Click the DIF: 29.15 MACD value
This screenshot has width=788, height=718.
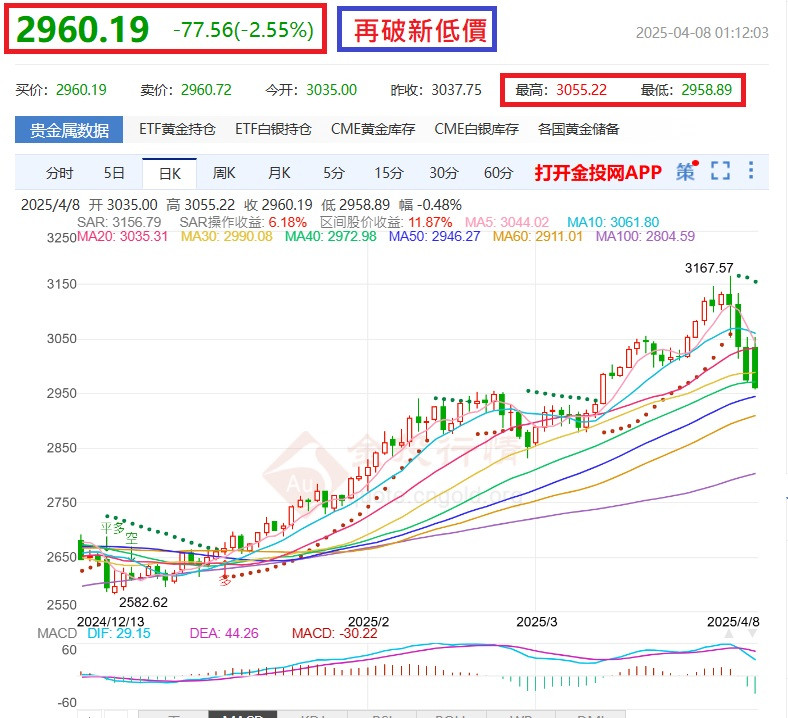click(119, 633)
